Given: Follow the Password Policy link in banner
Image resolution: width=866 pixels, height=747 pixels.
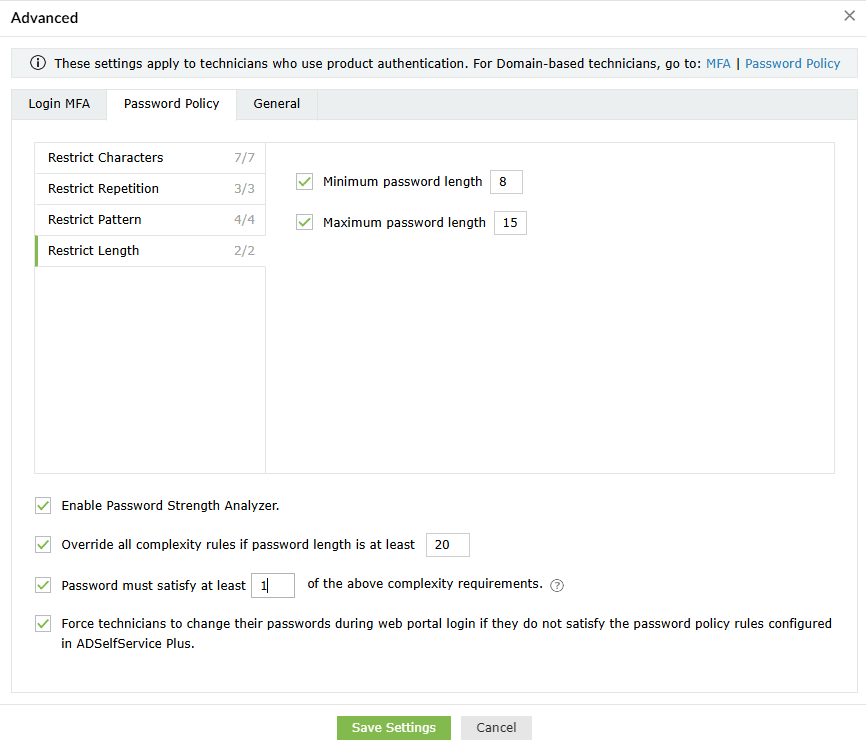Looking at the screenshot, I should click(x=792, y=63).
